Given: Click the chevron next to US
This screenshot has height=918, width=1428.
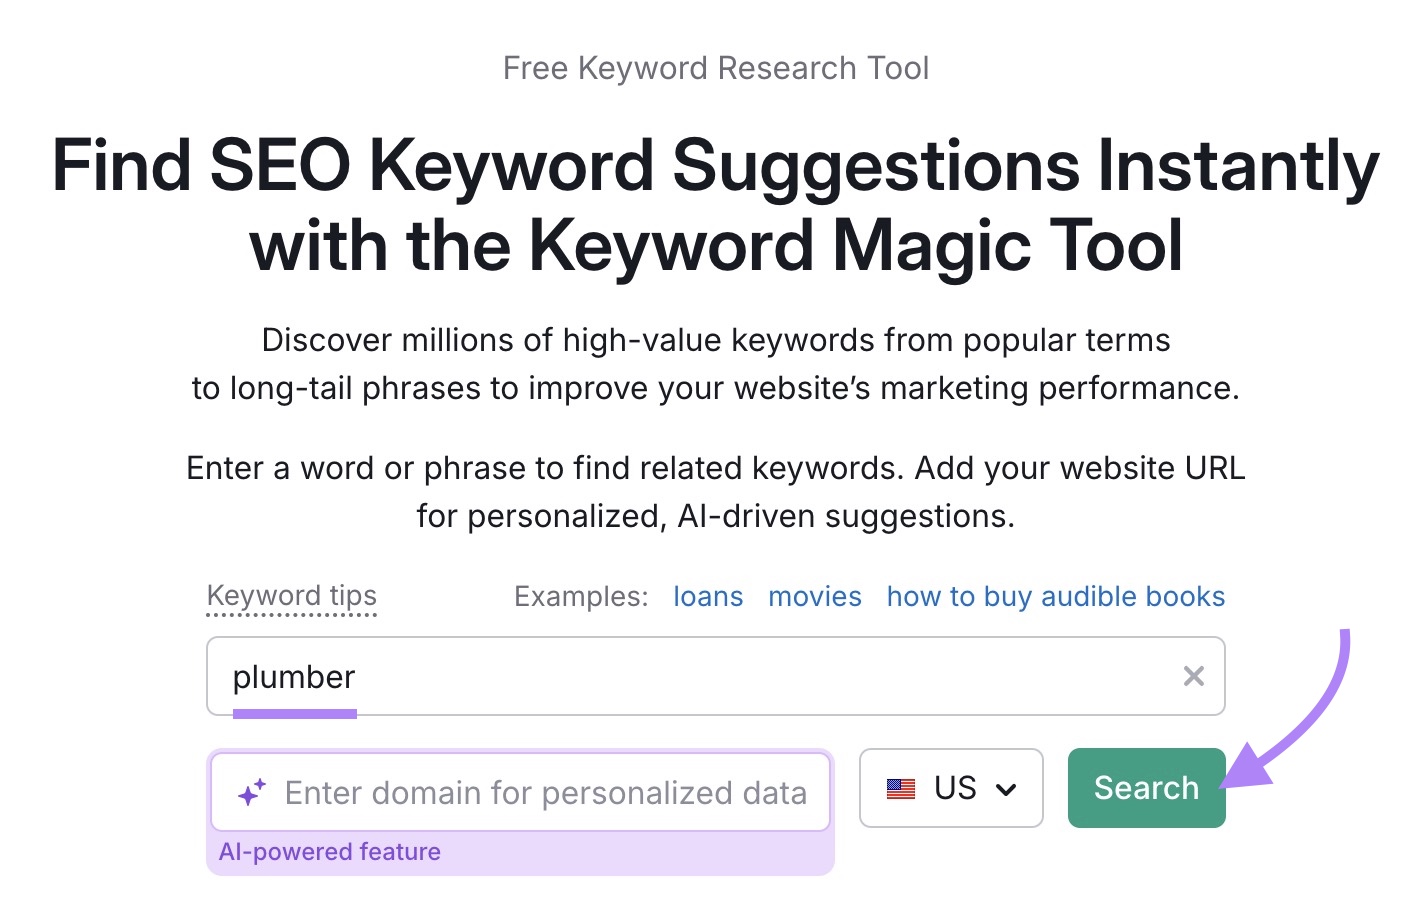Looking at the screenshot, I should tap(1007, 789).
